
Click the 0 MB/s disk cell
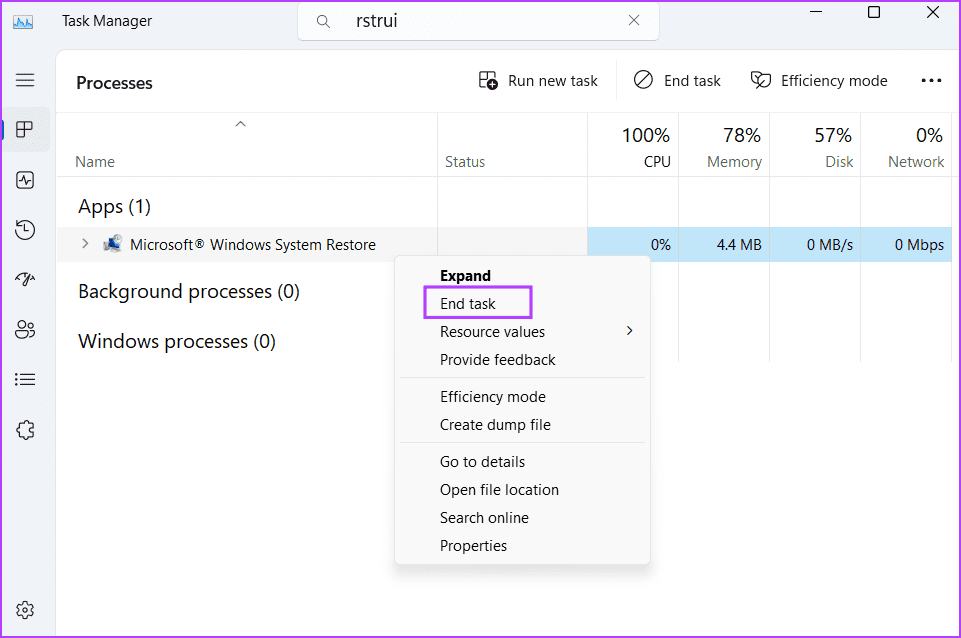tap(815, 245)
